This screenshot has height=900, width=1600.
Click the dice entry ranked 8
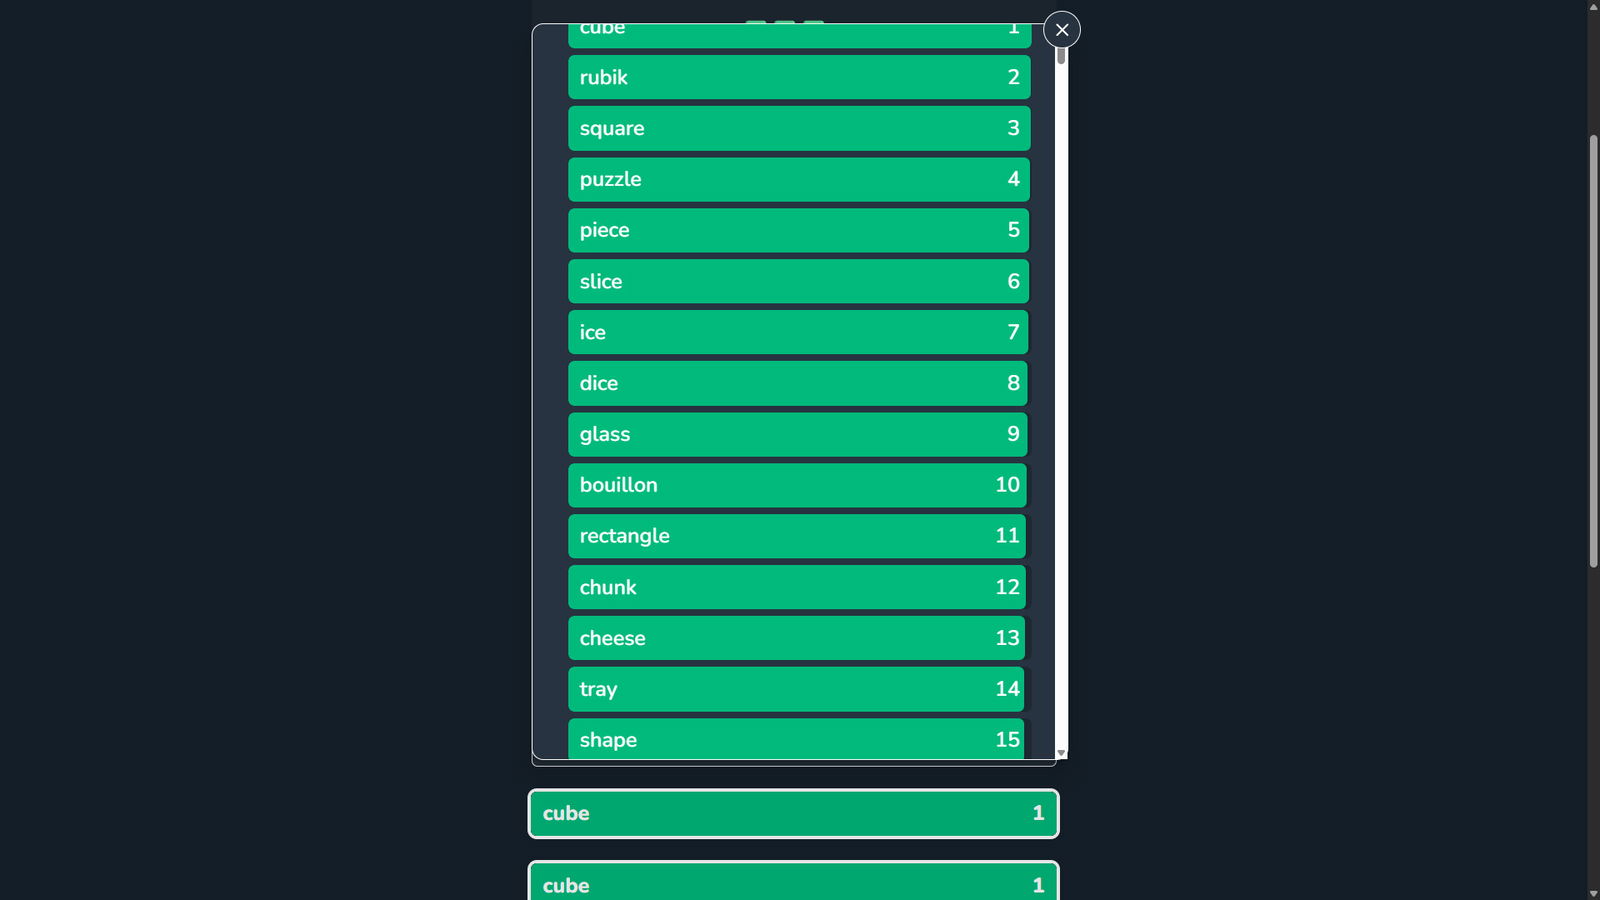point(798,383)
